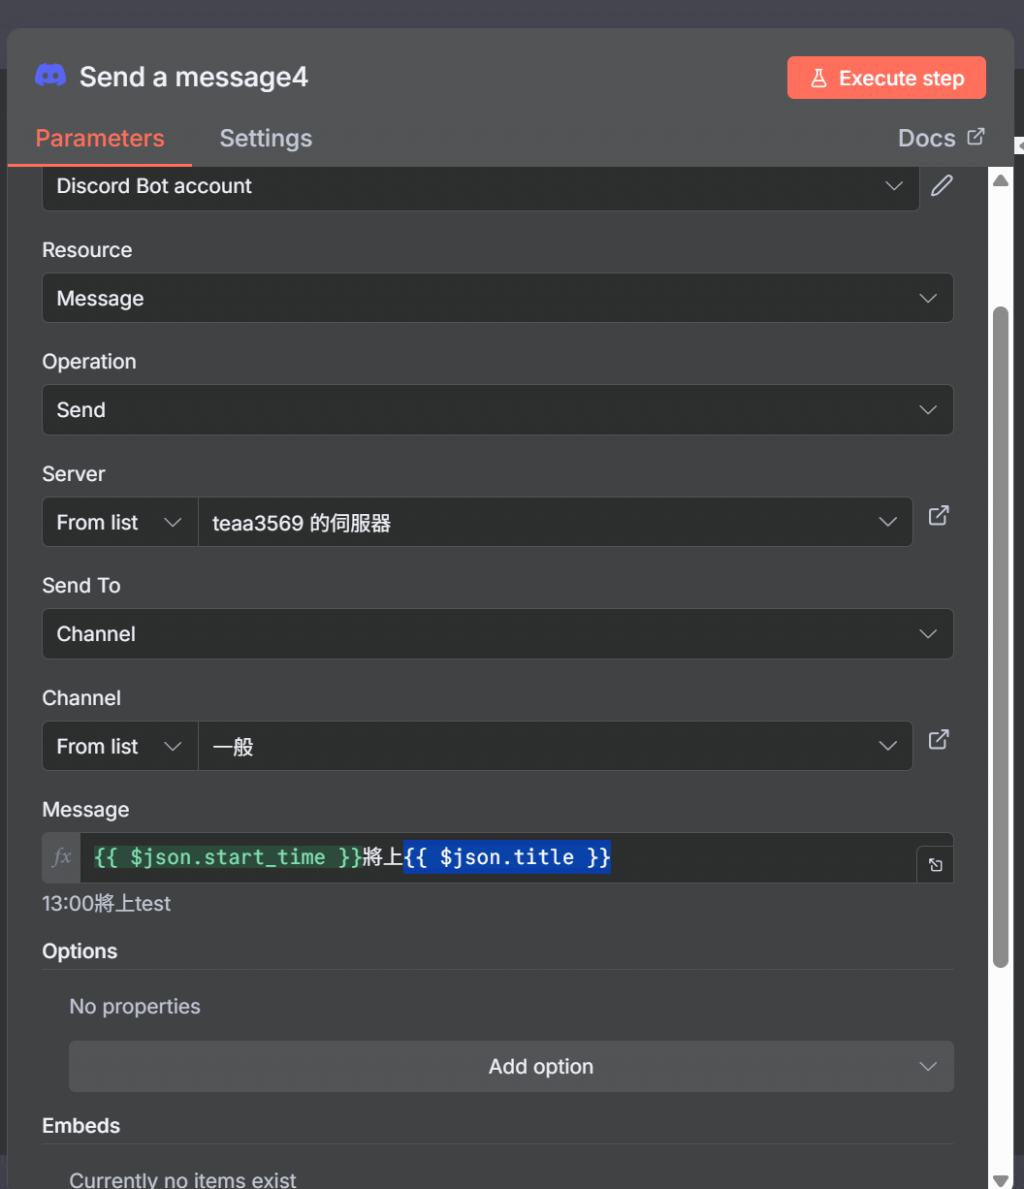Click the Discord logo icon in header

coord(51,76)
